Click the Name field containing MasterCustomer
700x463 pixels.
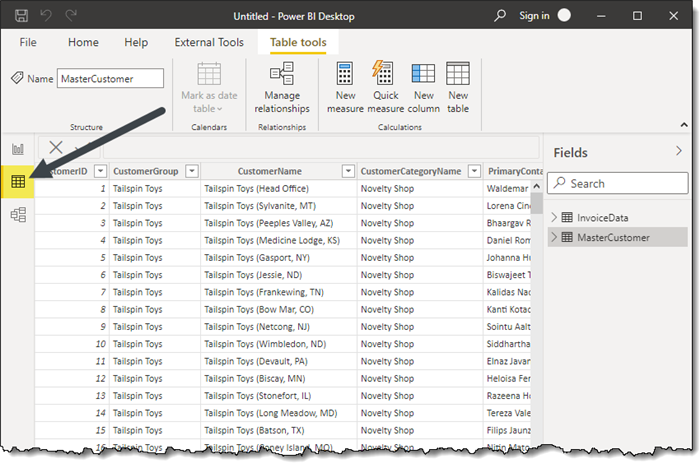click(109, 78)
